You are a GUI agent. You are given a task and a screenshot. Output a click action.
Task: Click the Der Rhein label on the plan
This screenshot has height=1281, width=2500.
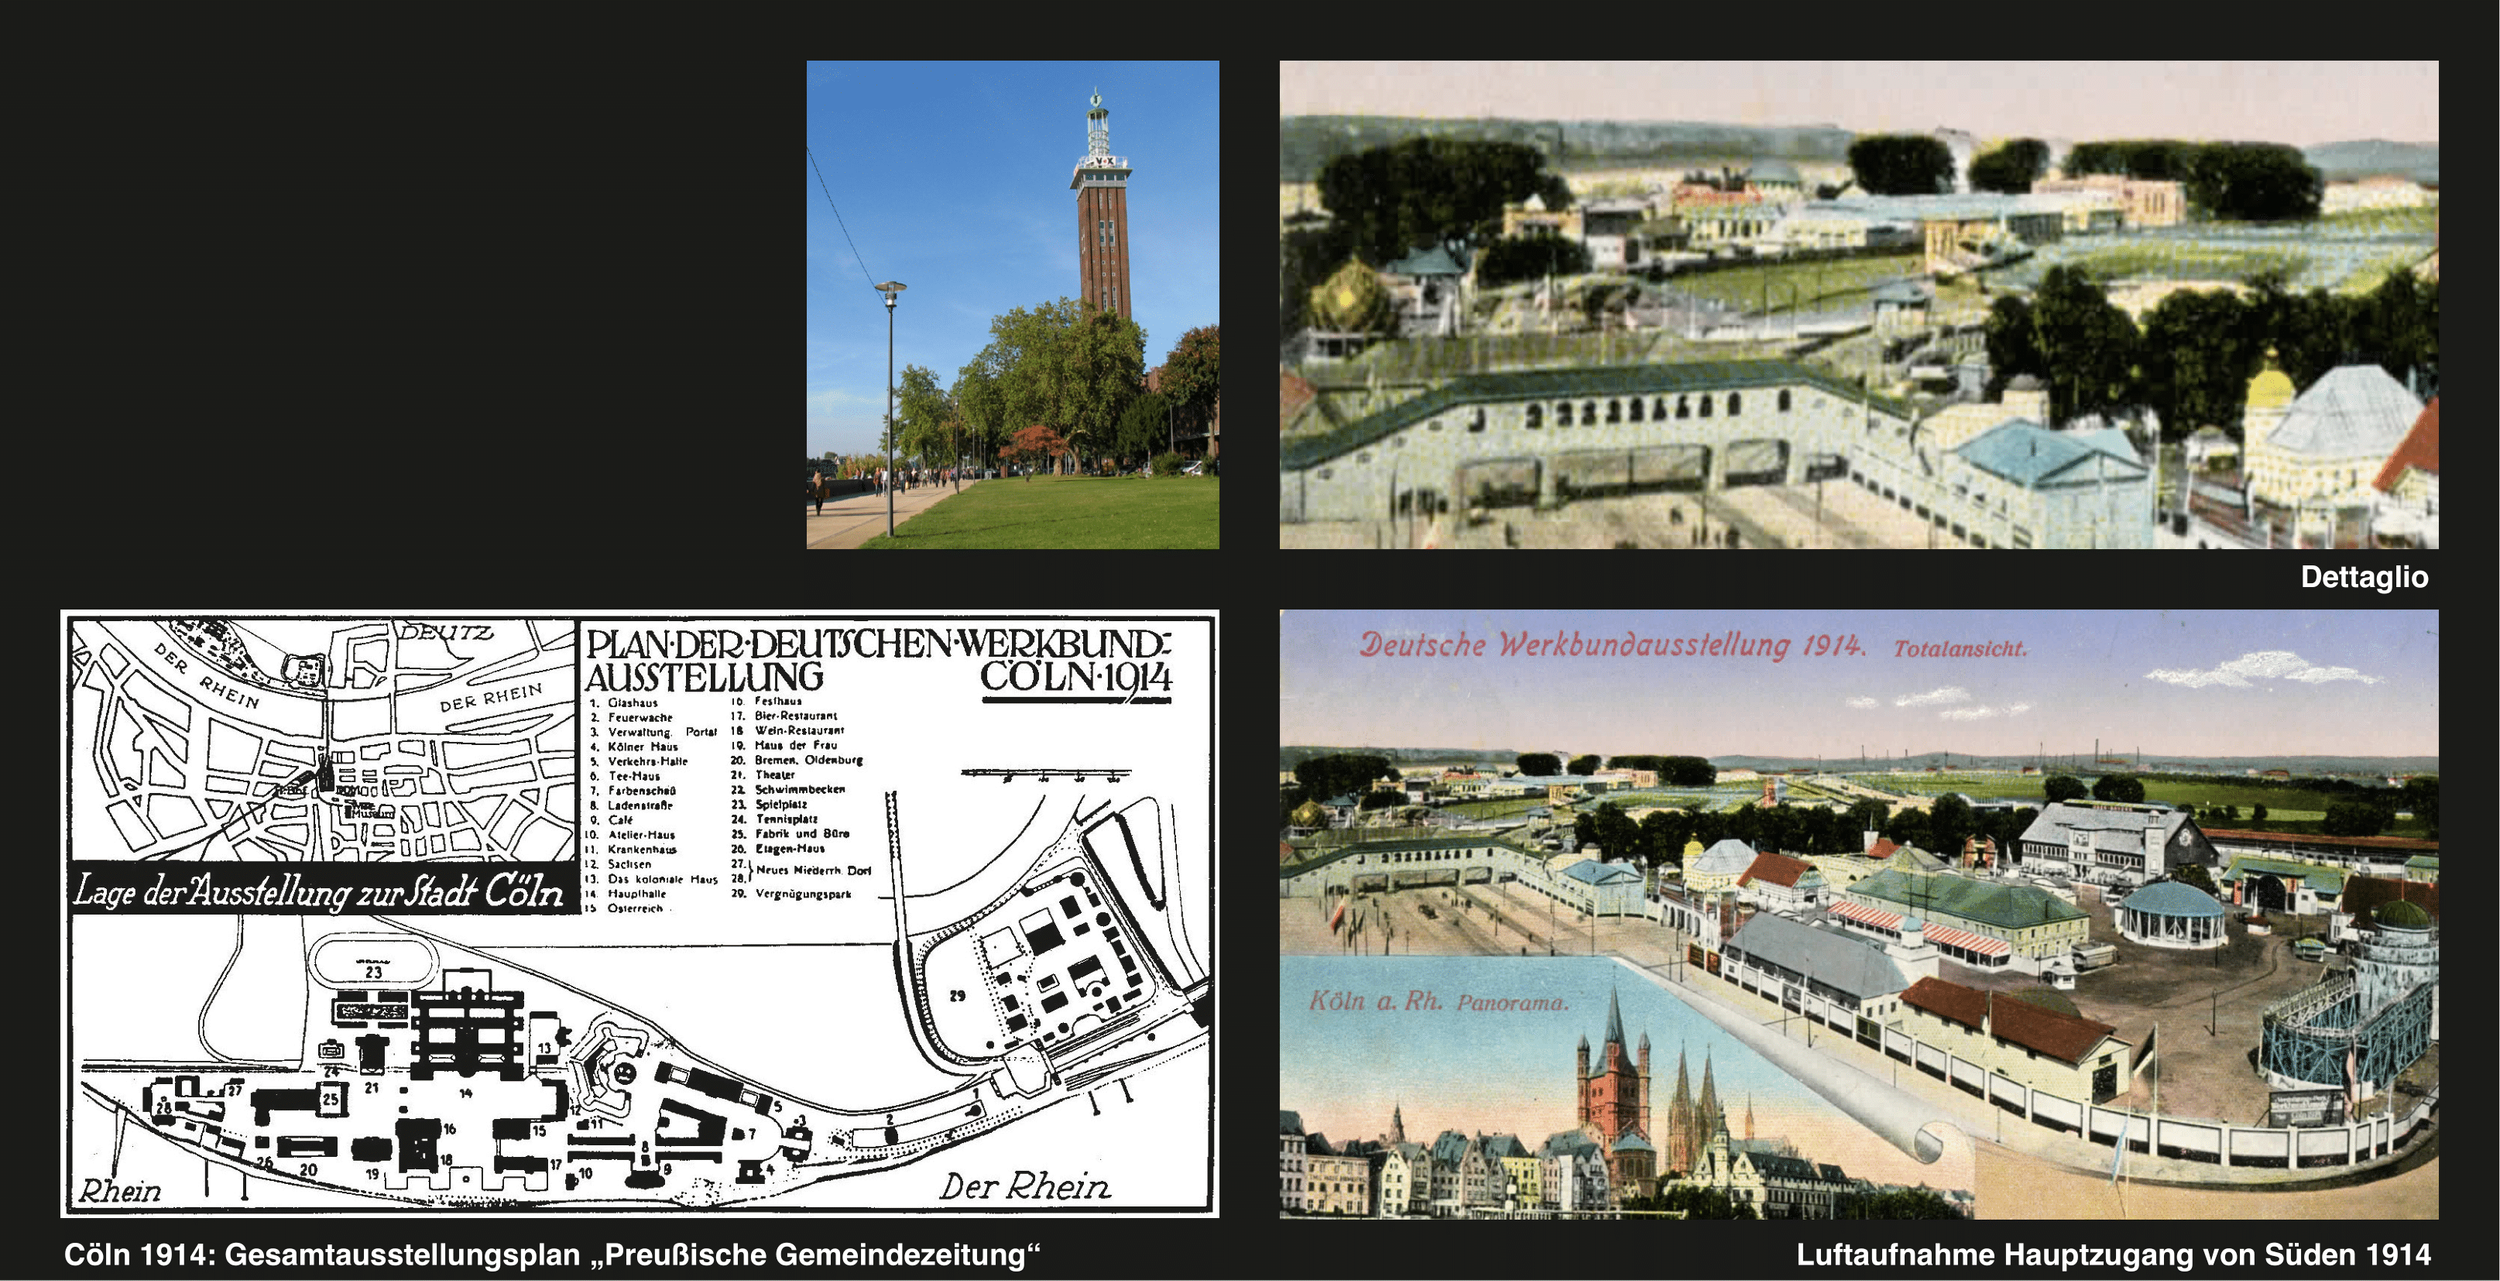click(x=1024, y=1187)
